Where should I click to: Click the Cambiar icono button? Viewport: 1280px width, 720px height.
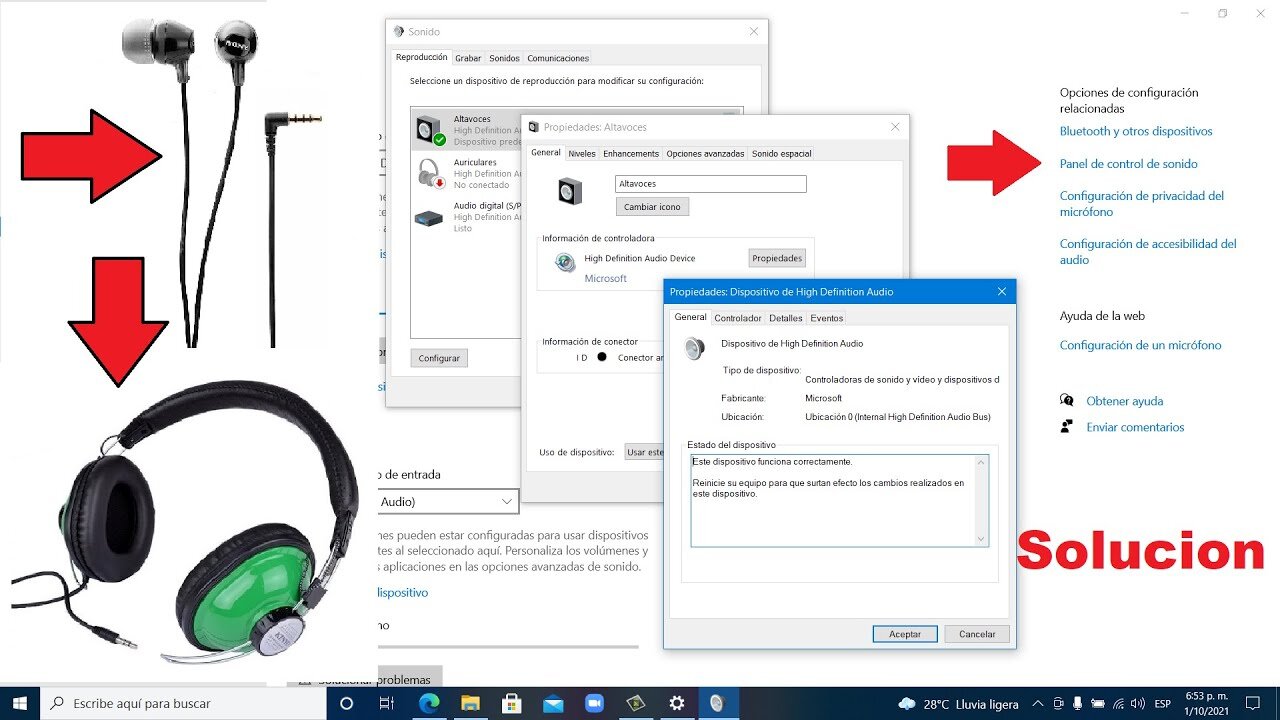coord(652,207)
